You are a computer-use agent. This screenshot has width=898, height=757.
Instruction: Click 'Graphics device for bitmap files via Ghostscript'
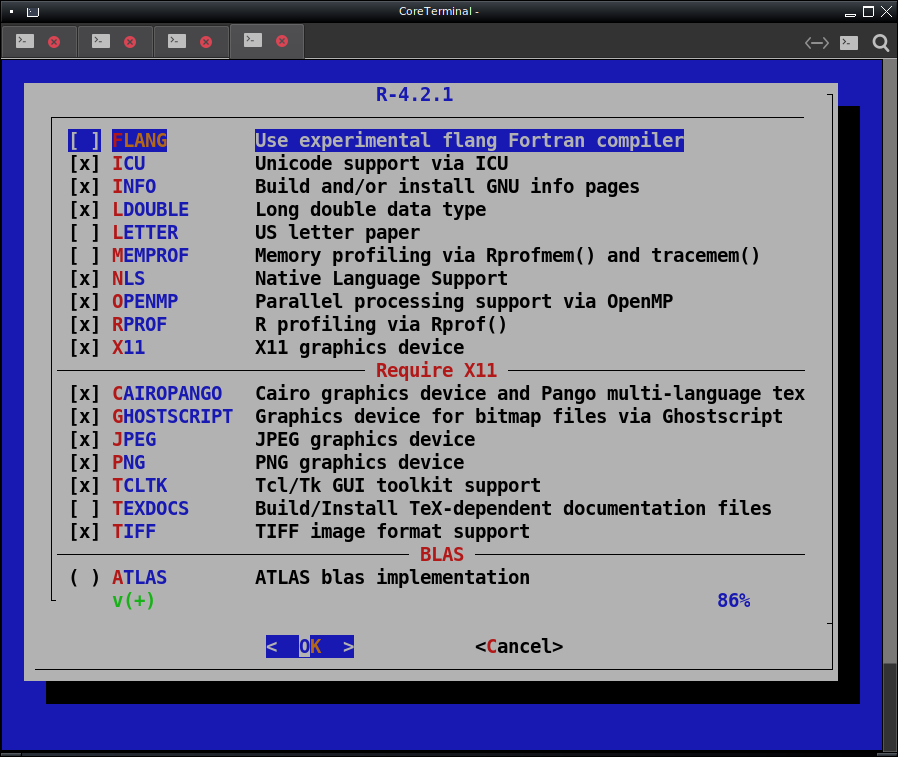[x=519, y=416]
